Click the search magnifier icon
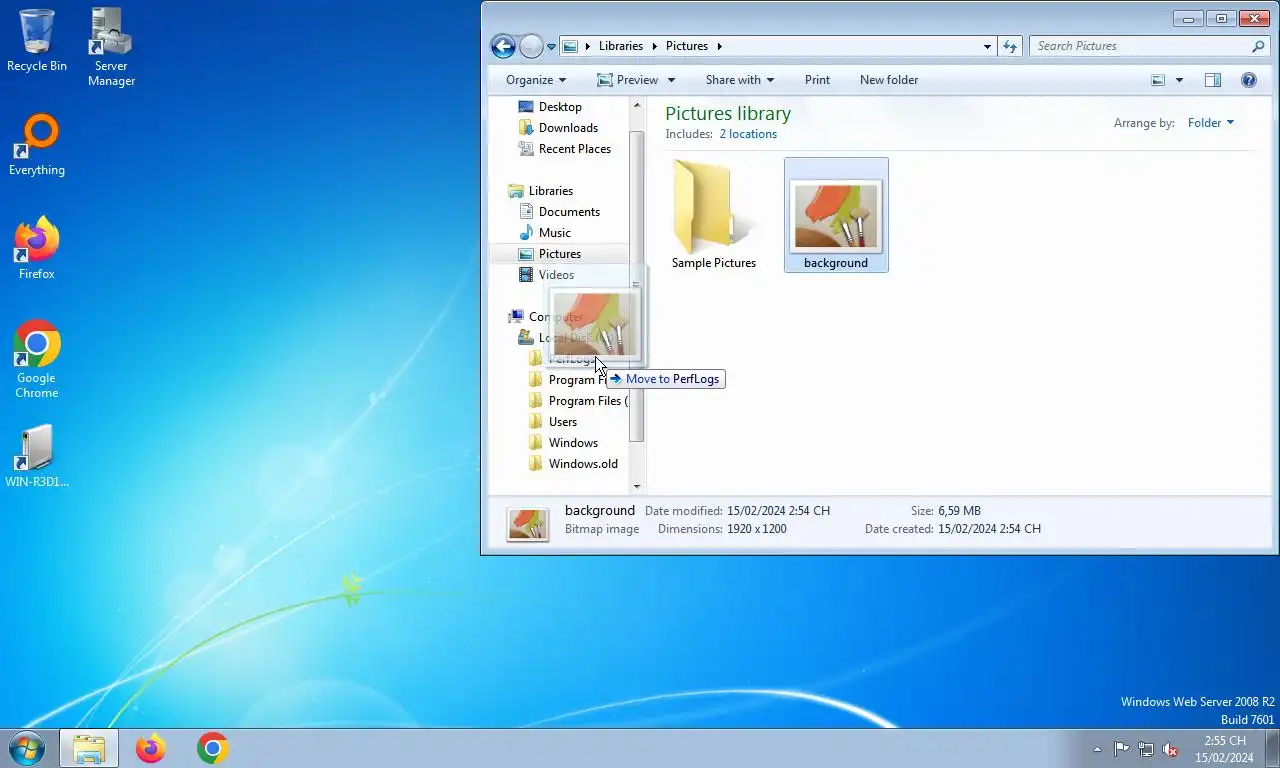 click(x=1258, y=46)
